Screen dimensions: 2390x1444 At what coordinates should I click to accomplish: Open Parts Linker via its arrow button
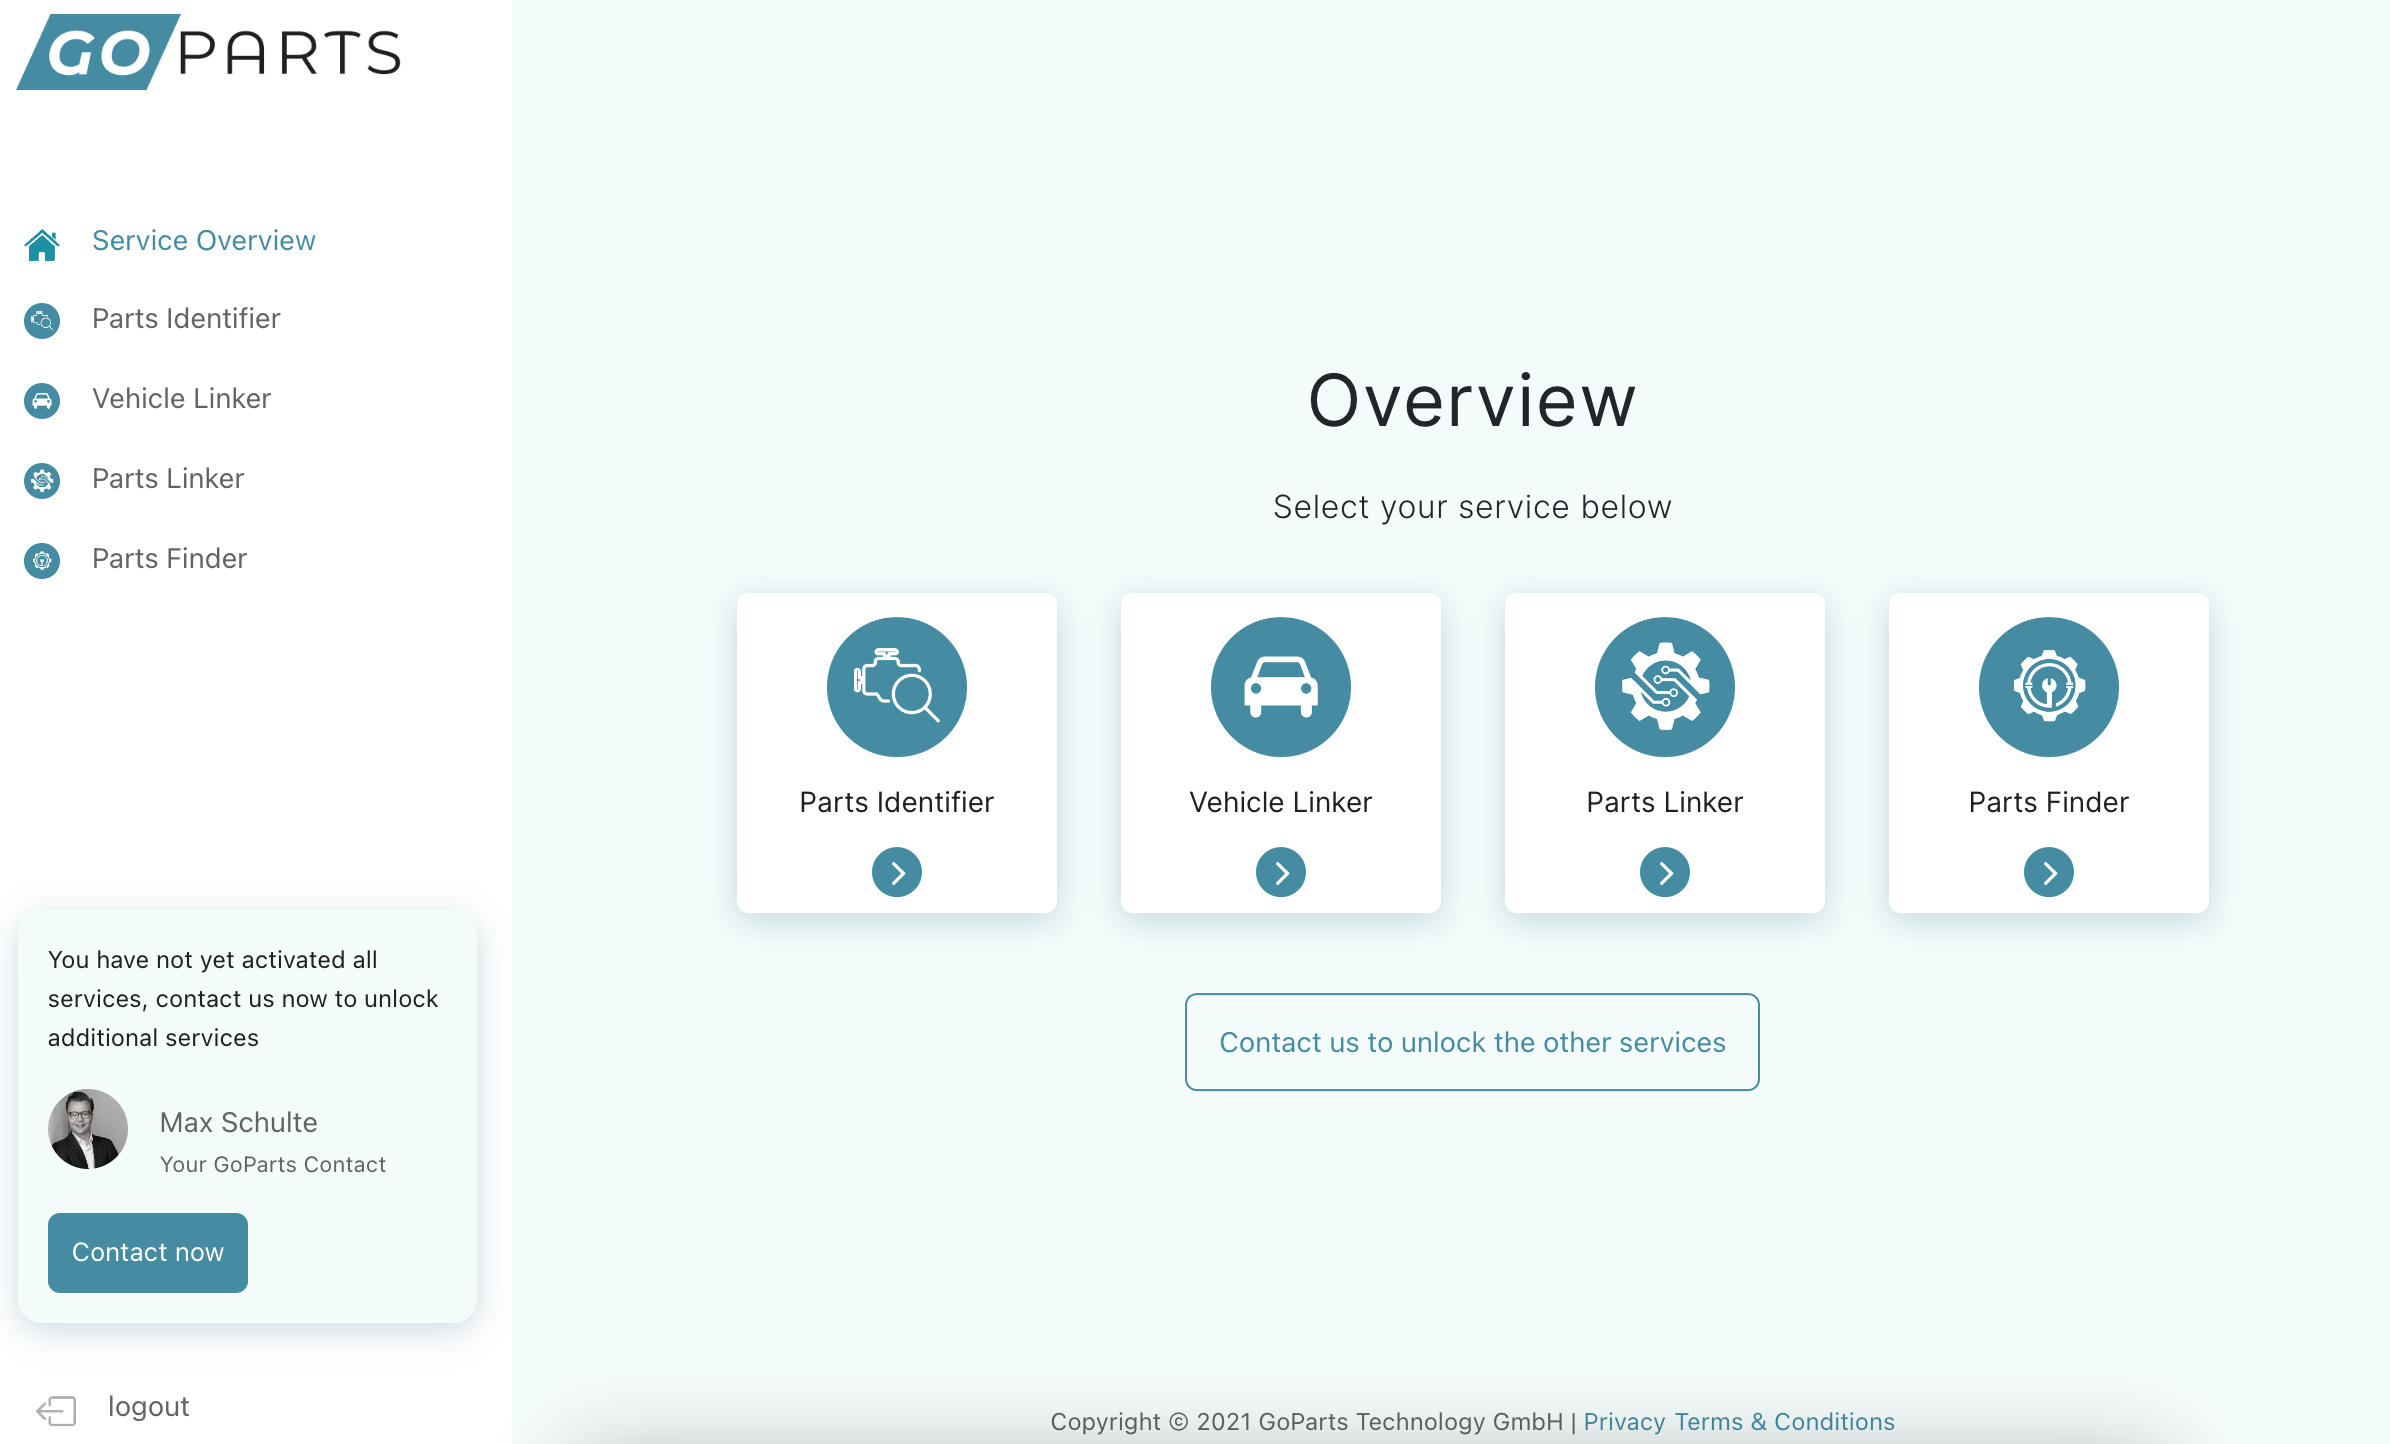[1665, 872]
